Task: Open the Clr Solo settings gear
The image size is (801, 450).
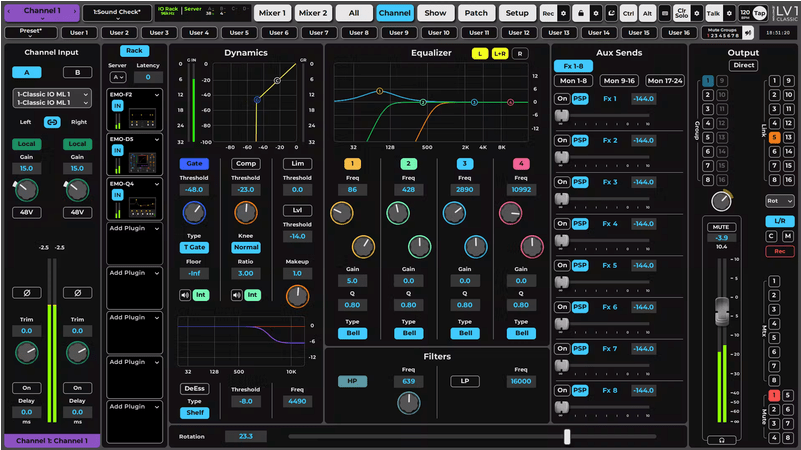Action: 697,13
